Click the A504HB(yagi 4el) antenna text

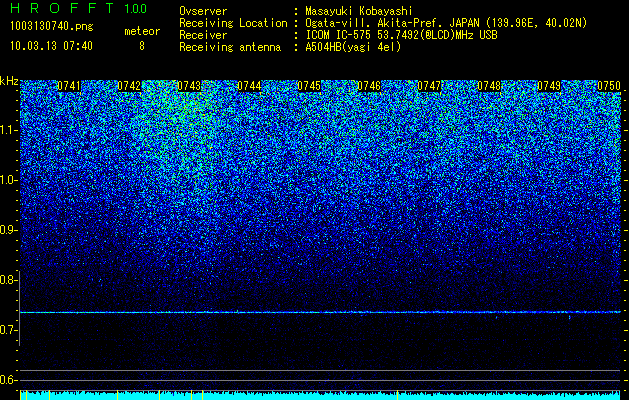(x=353, y=47)
